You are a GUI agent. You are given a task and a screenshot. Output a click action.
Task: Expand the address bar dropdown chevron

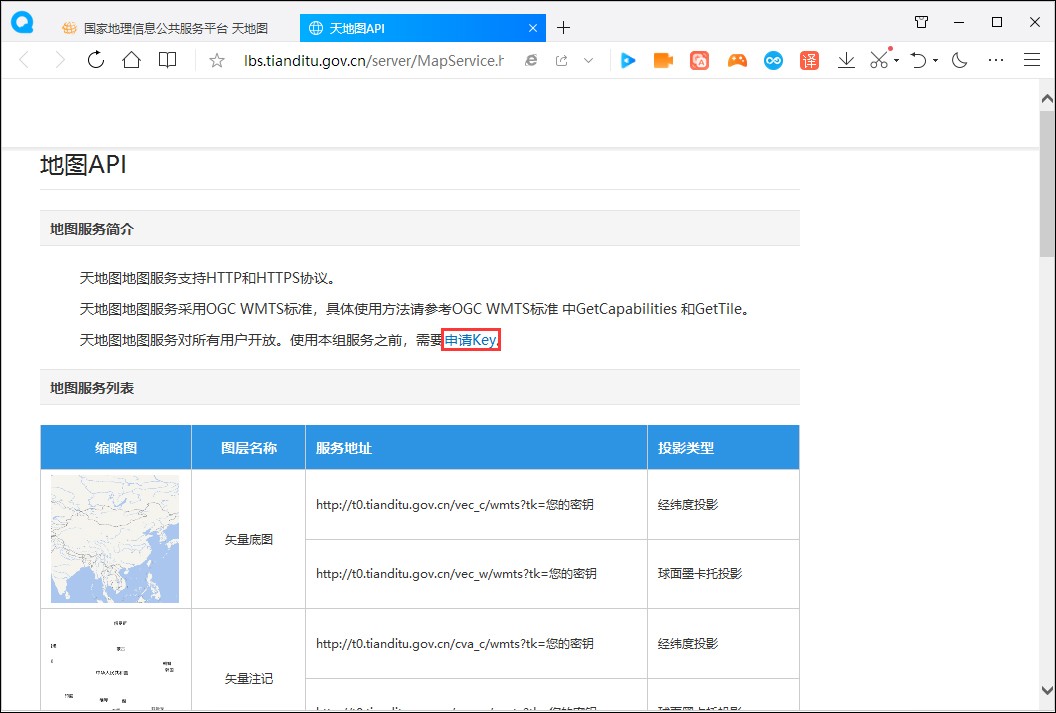pos(590,60)
